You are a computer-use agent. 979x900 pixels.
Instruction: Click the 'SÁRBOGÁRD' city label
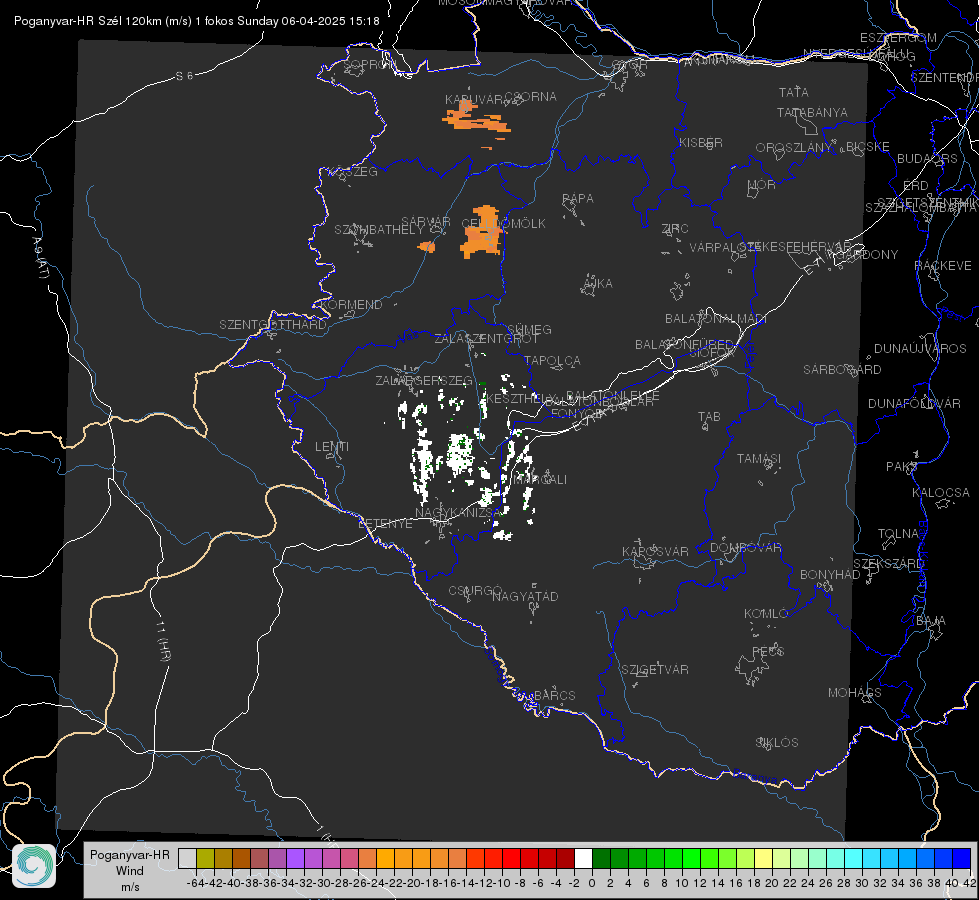(842, 370)
